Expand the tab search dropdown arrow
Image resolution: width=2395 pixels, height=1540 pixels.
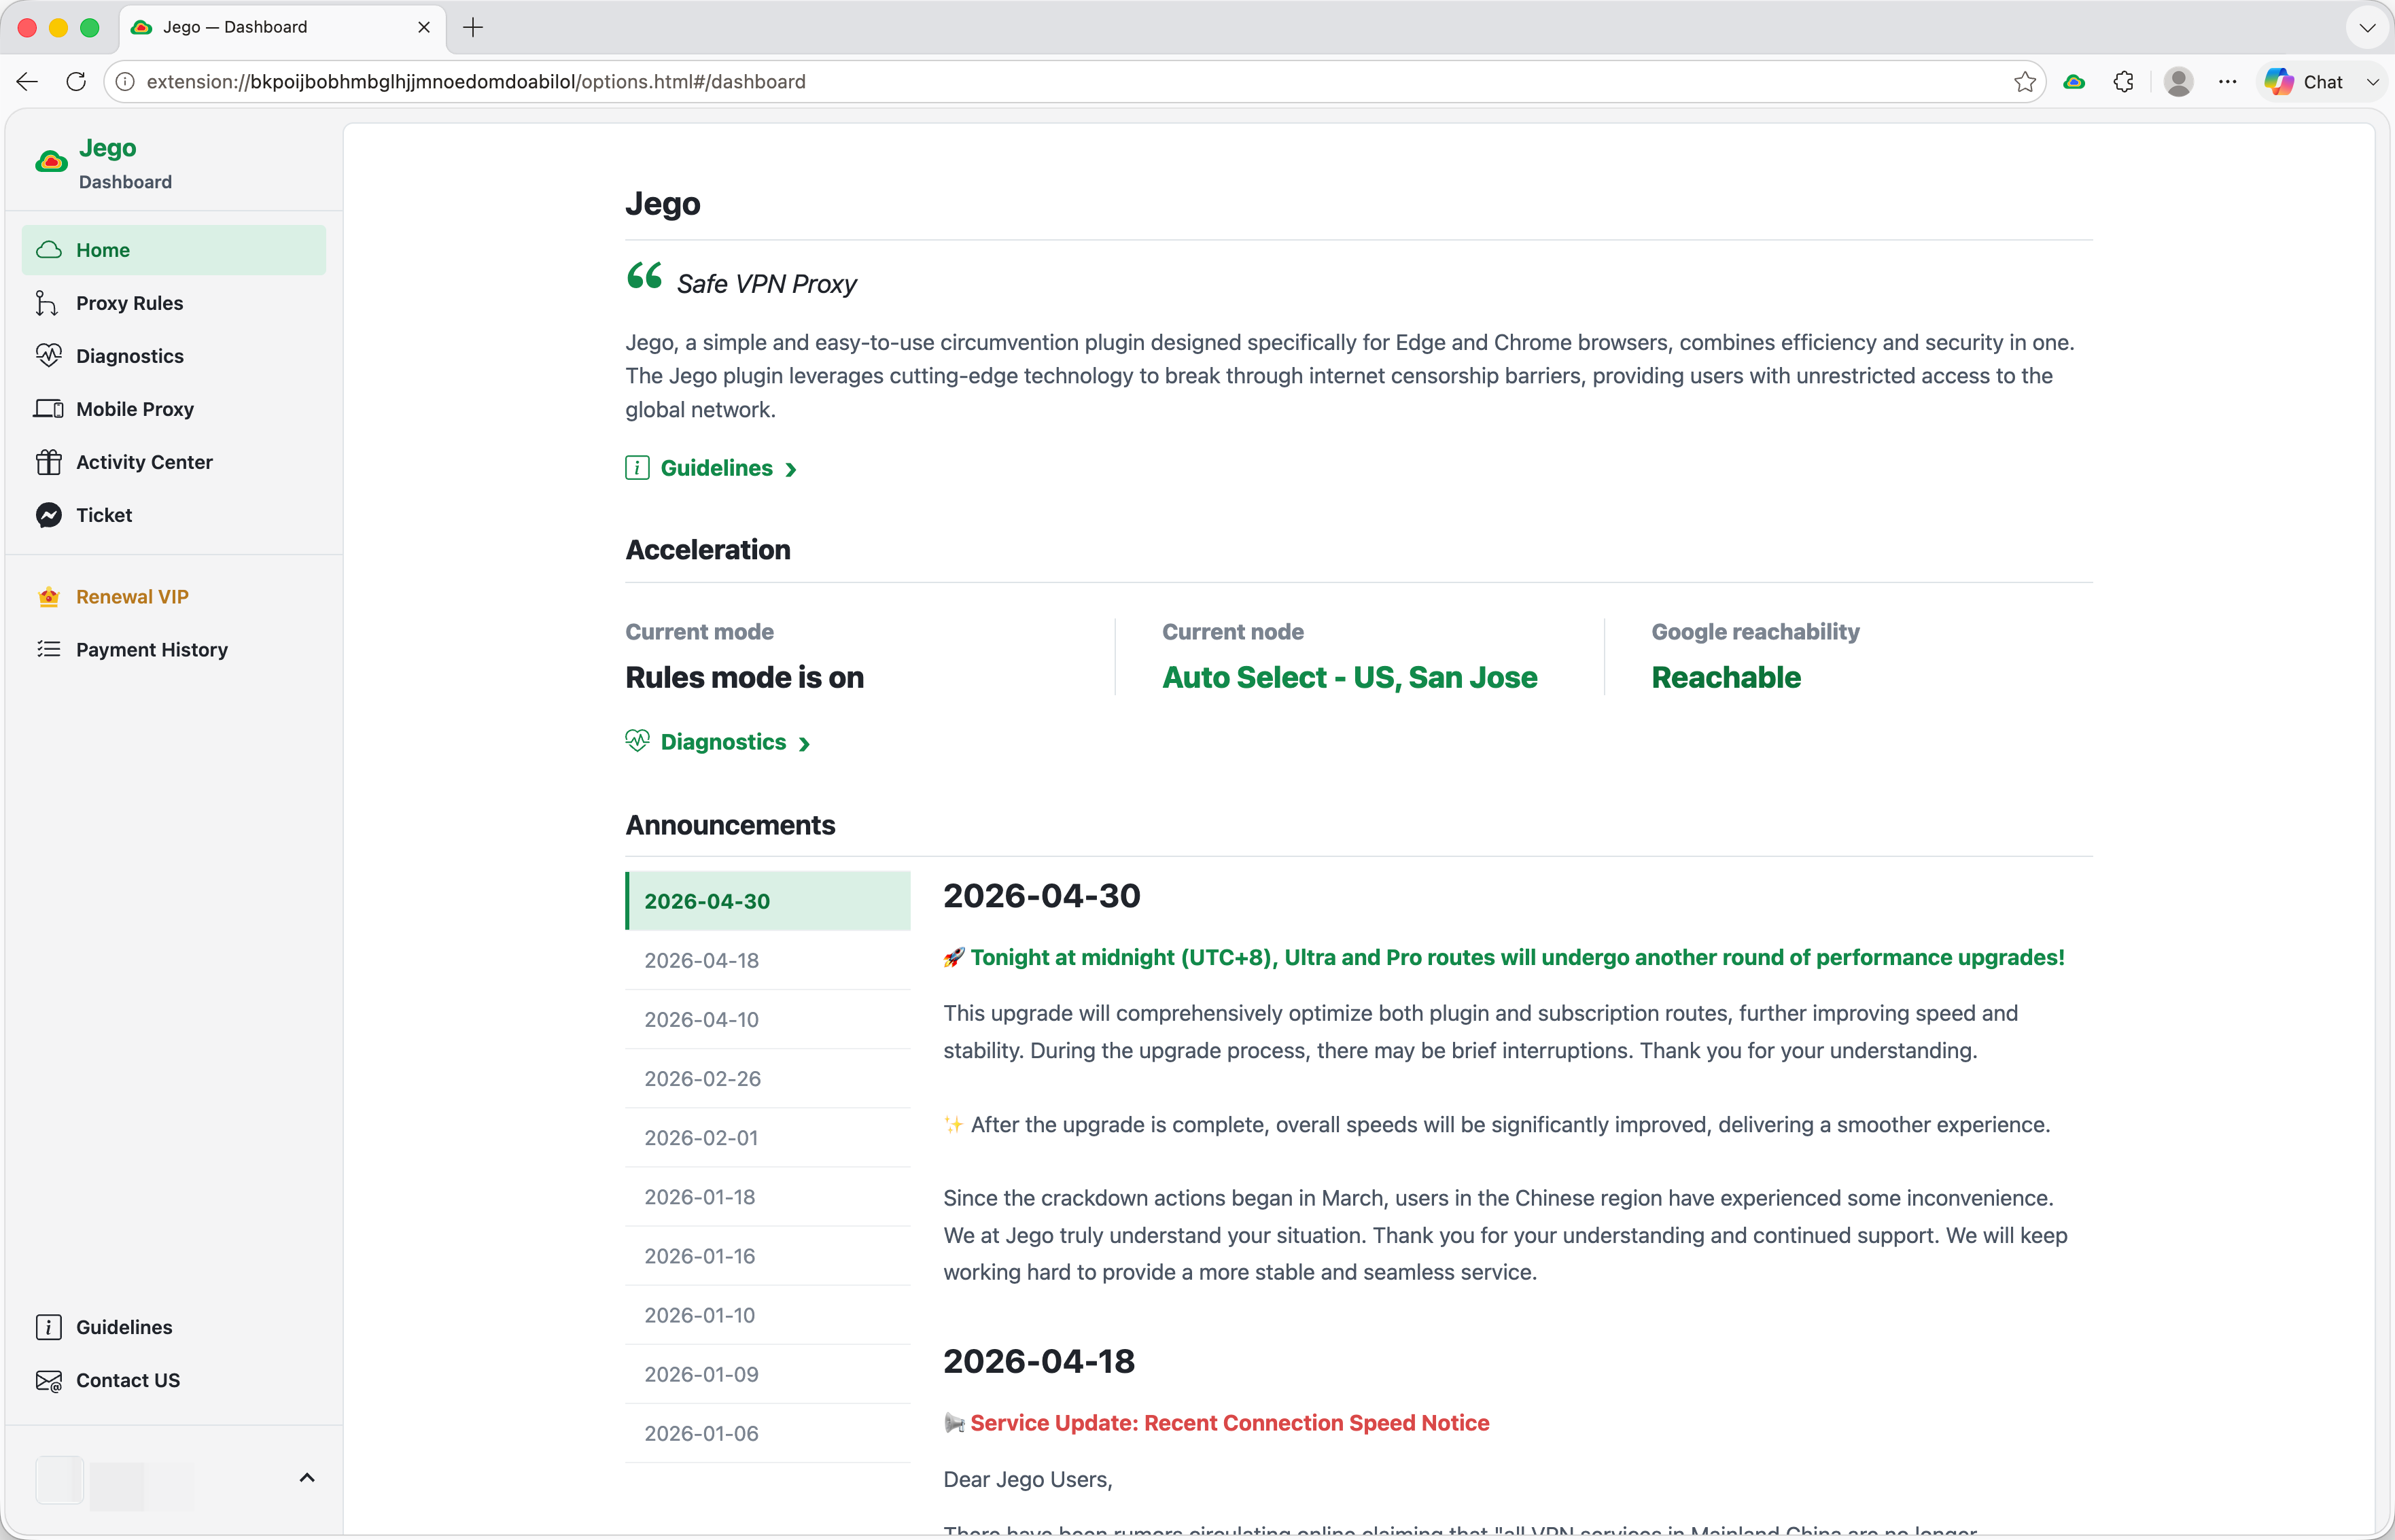2367,27
